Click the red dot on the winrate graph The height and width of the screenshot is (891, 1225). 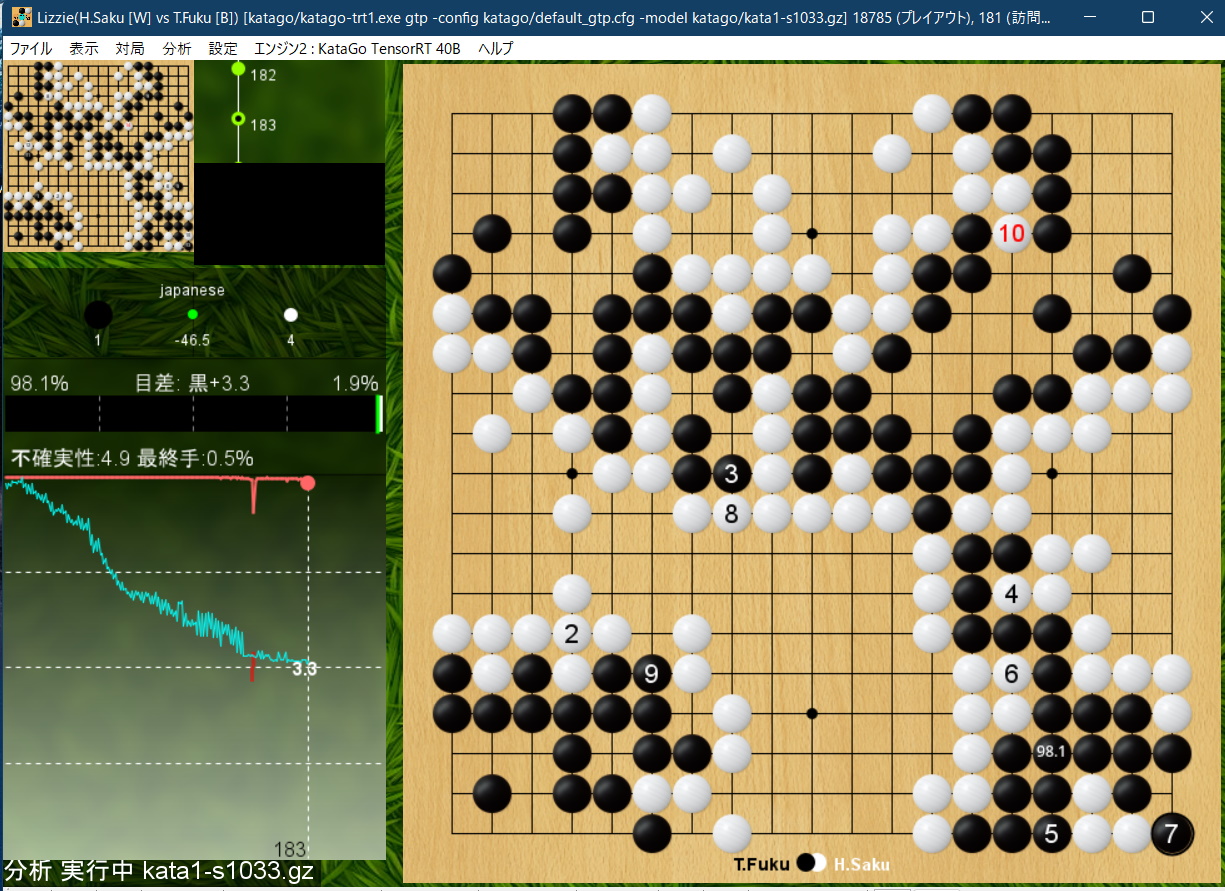click(308, 483)
